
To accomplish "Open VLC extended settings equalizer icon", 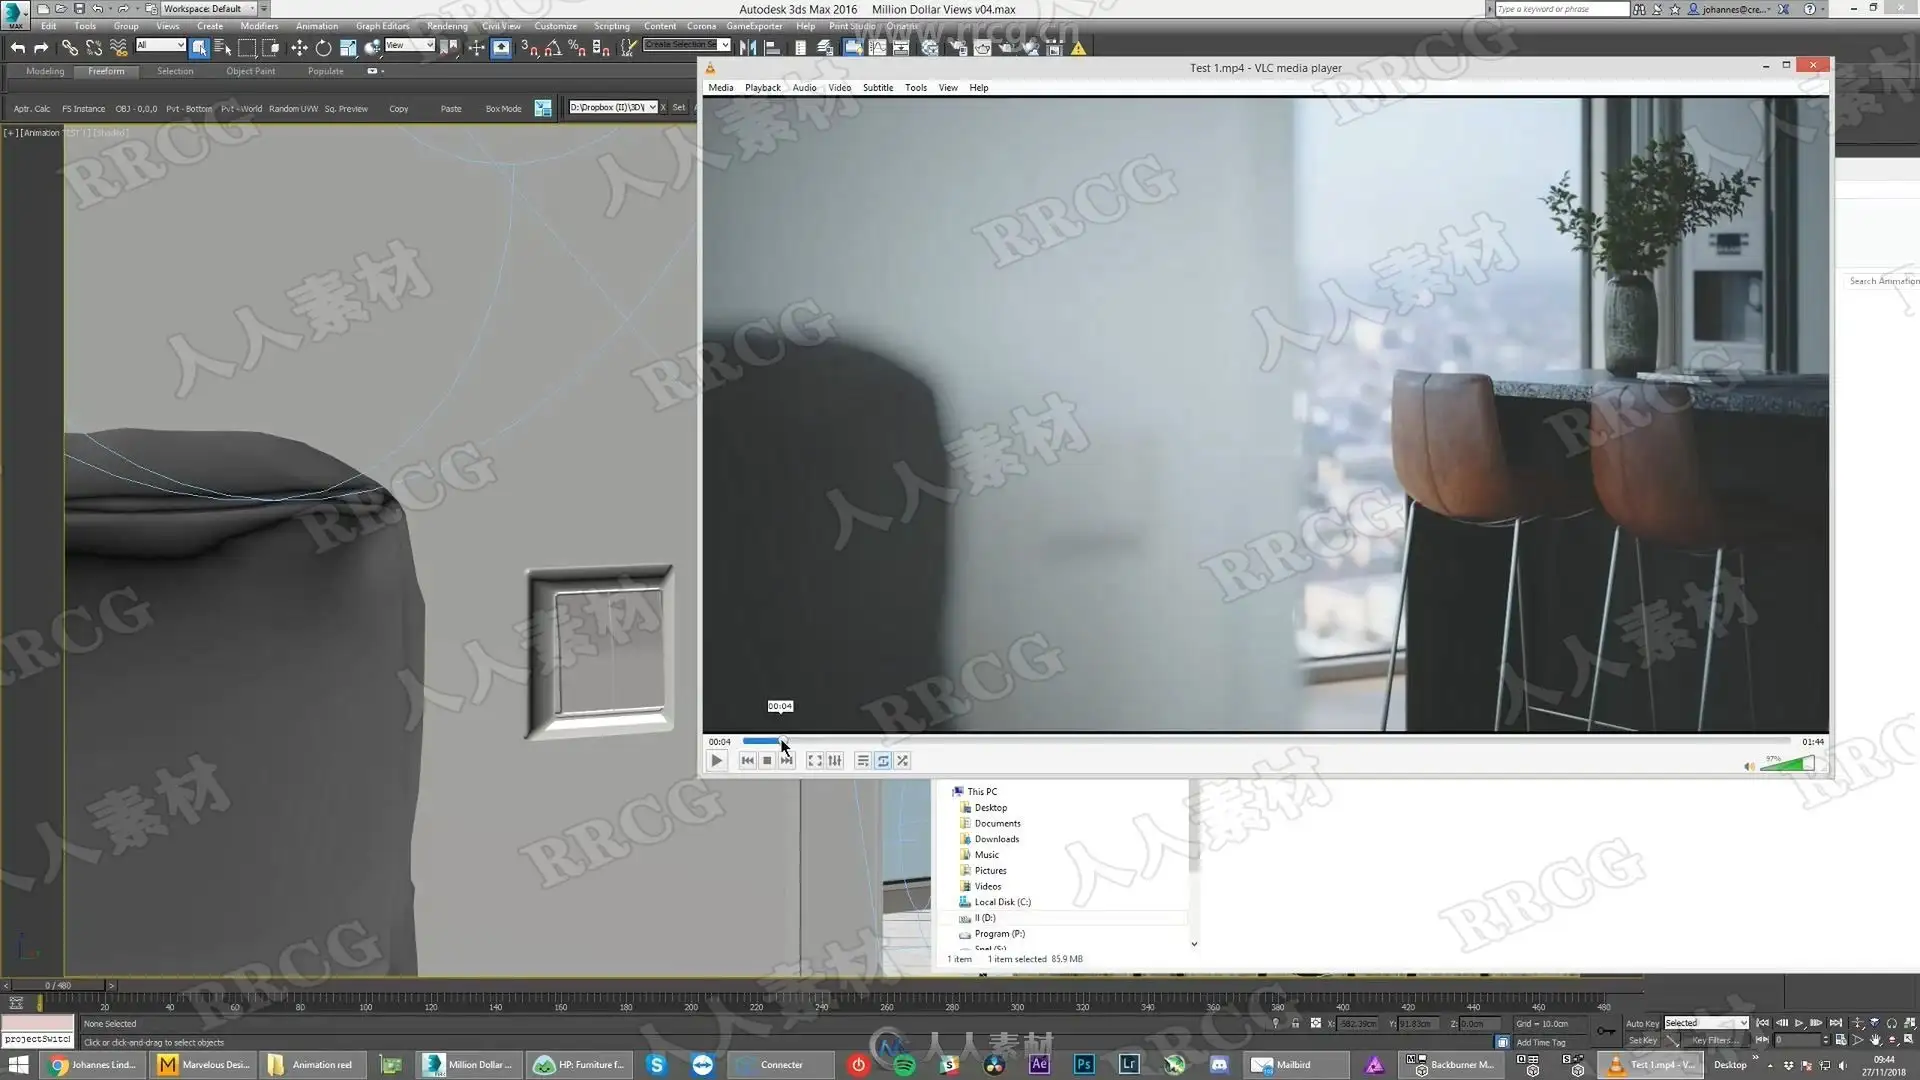I will click(835, 761).
